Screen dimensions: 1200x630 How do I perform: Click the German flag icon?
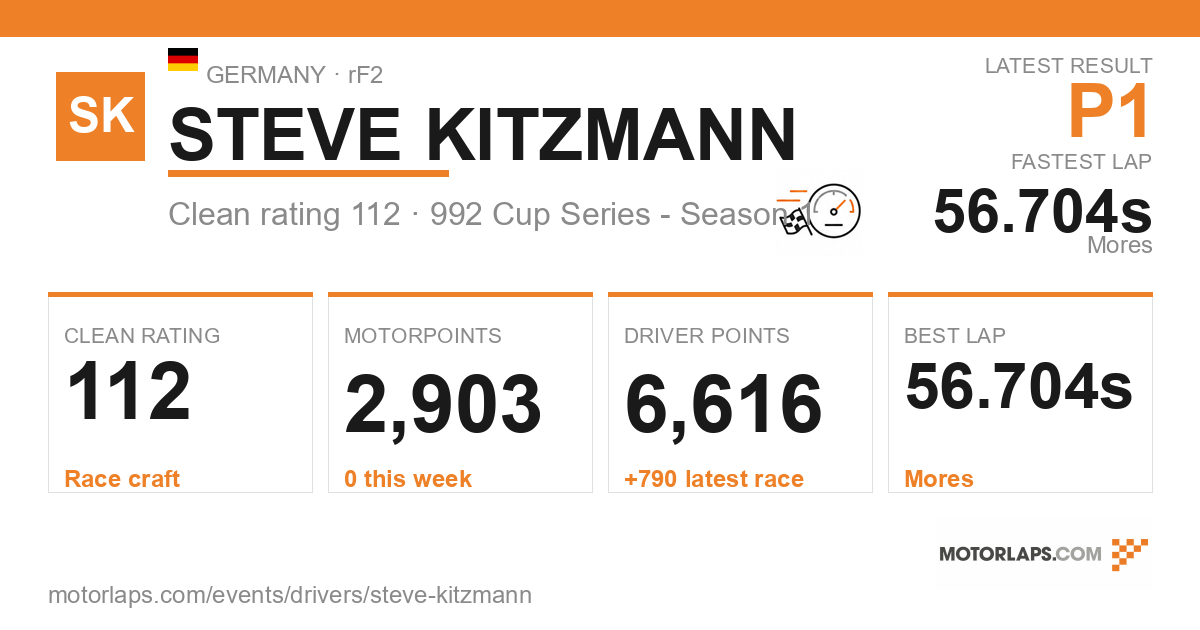[183, 59]
